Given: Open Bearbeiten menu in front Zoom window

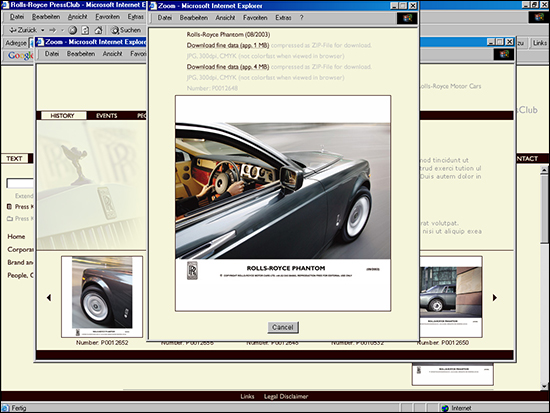Looking at the screenshot, I should (x=194, y=18).
